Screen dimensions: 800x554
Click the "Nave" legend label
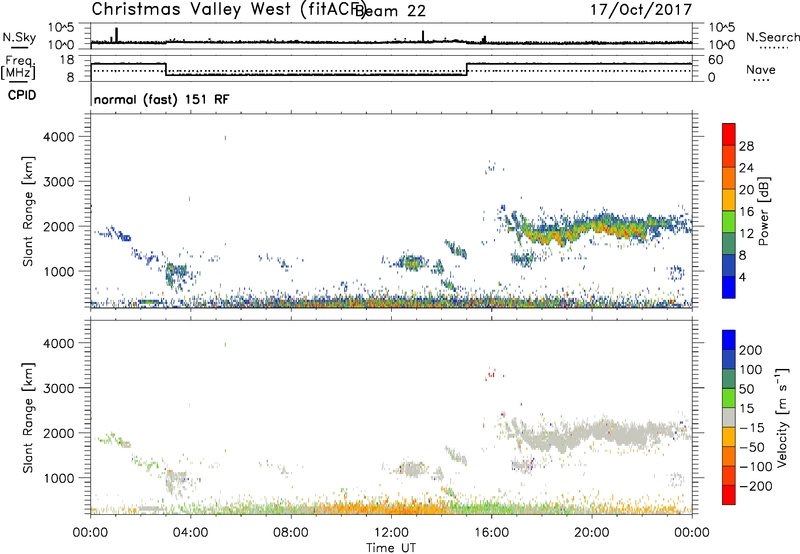point(760,69)
